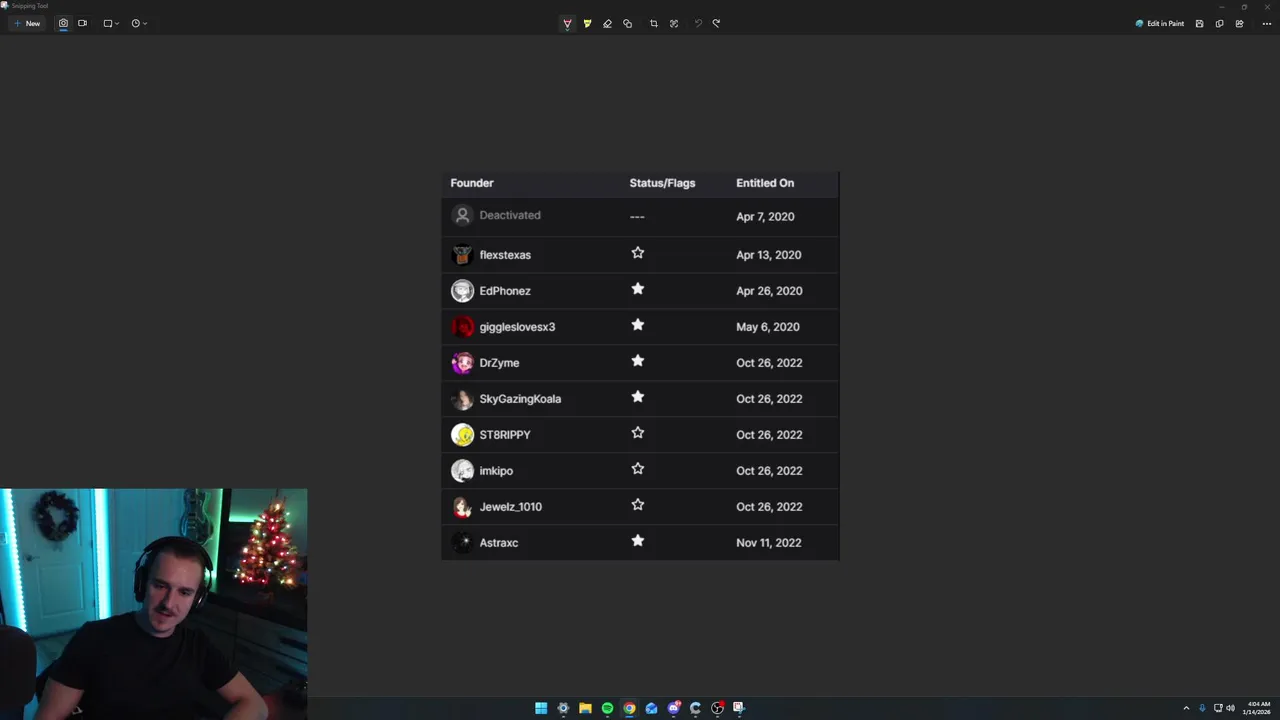This screenshot has height=720, width=1280.
Task: Select the username Astraxc
Action: [499, 543]
